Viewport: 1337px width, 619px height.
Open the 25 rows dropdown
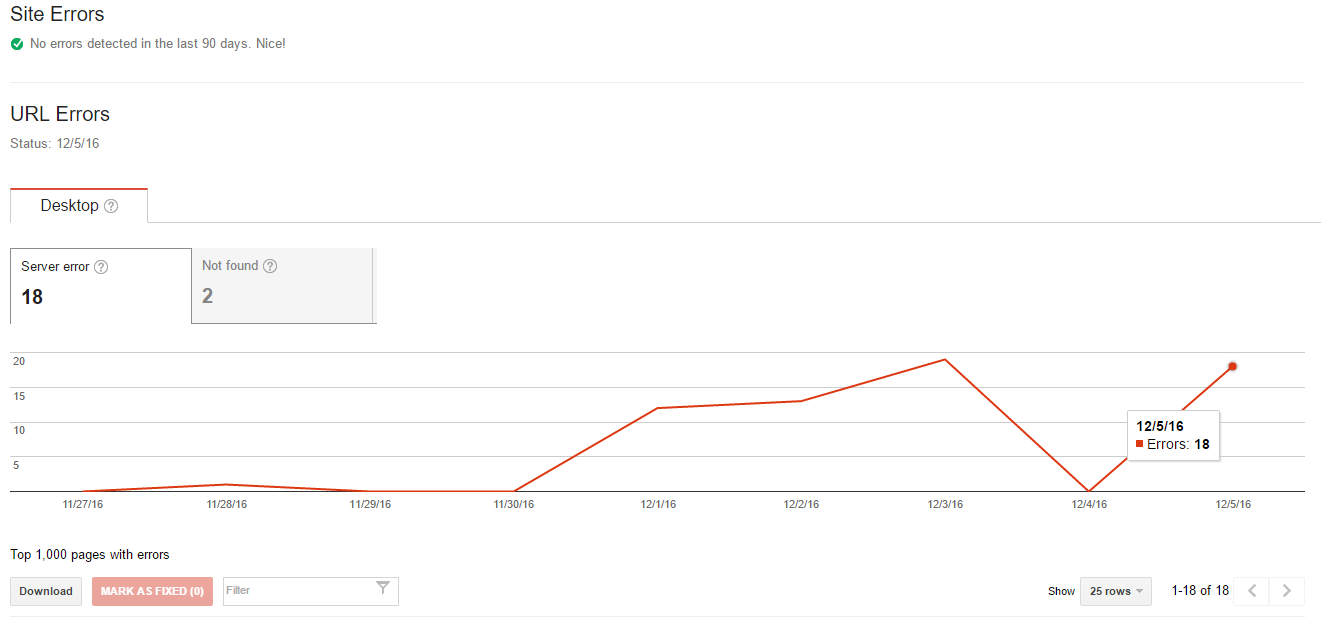[x=1116, y=591]
